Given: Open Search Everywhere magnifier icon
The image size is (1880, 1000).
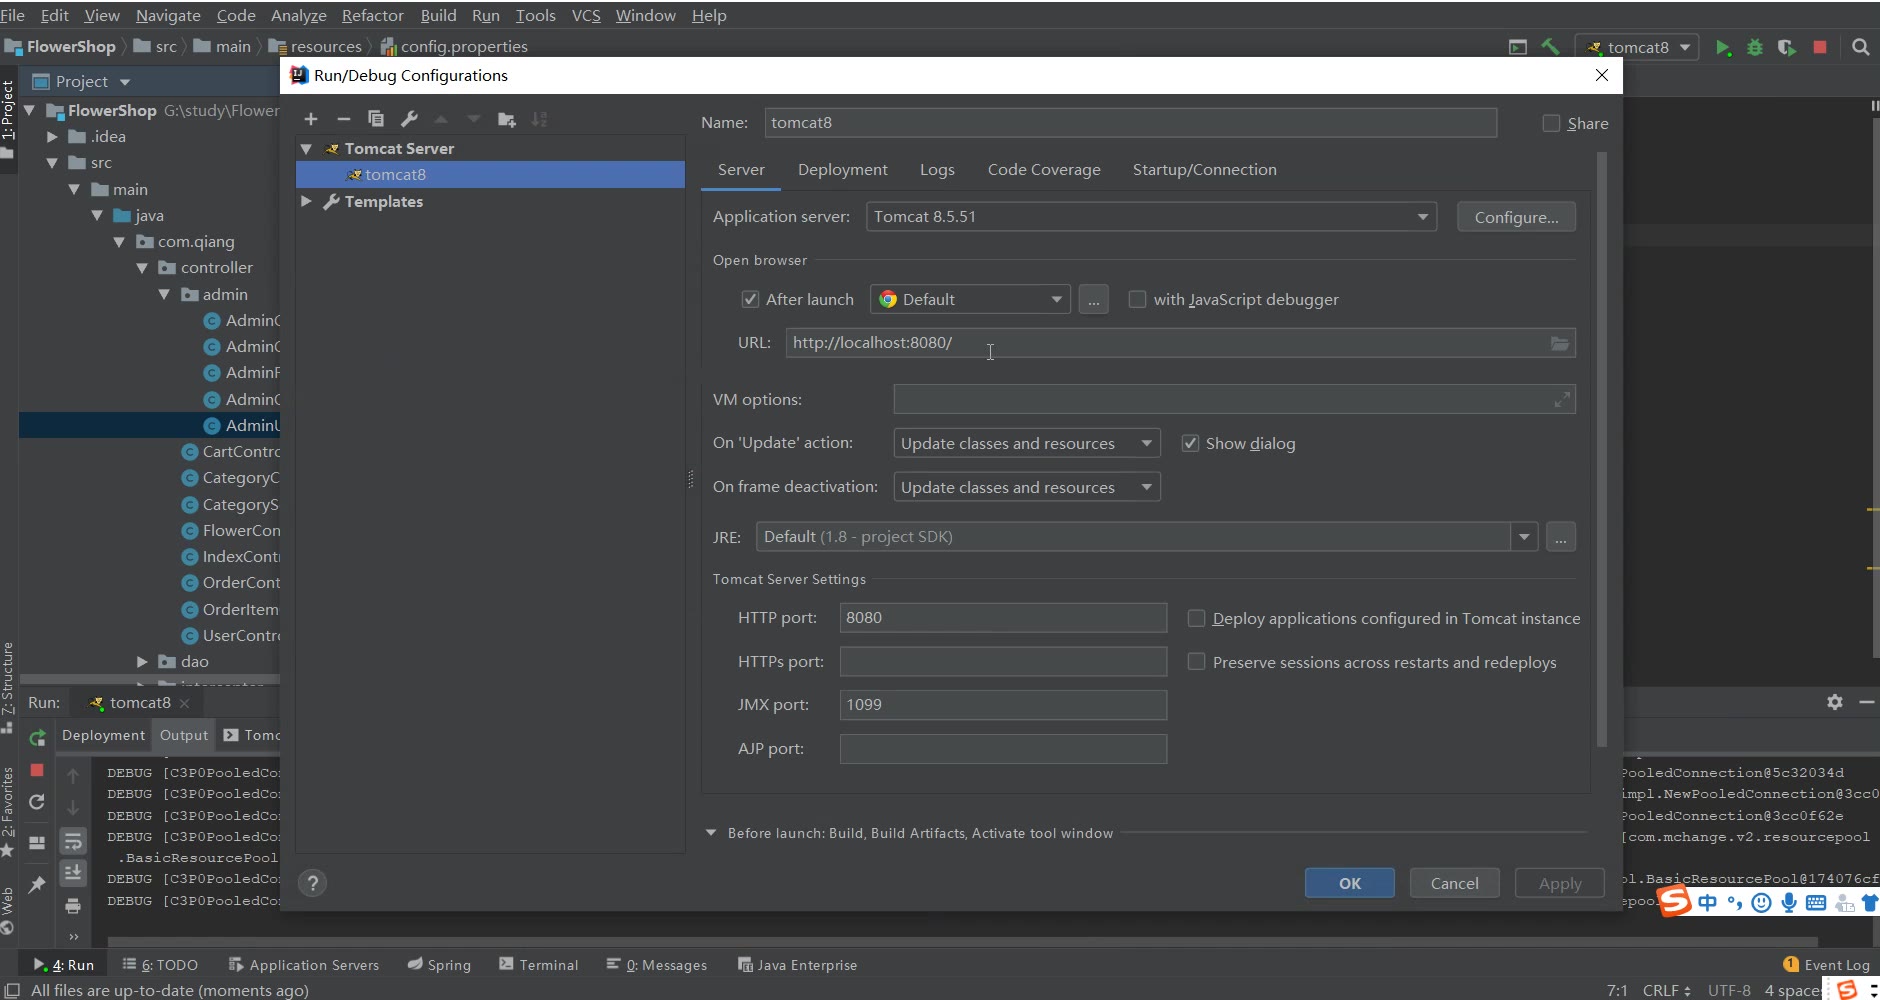Looking at the screenshot, I should [1861, 47].
